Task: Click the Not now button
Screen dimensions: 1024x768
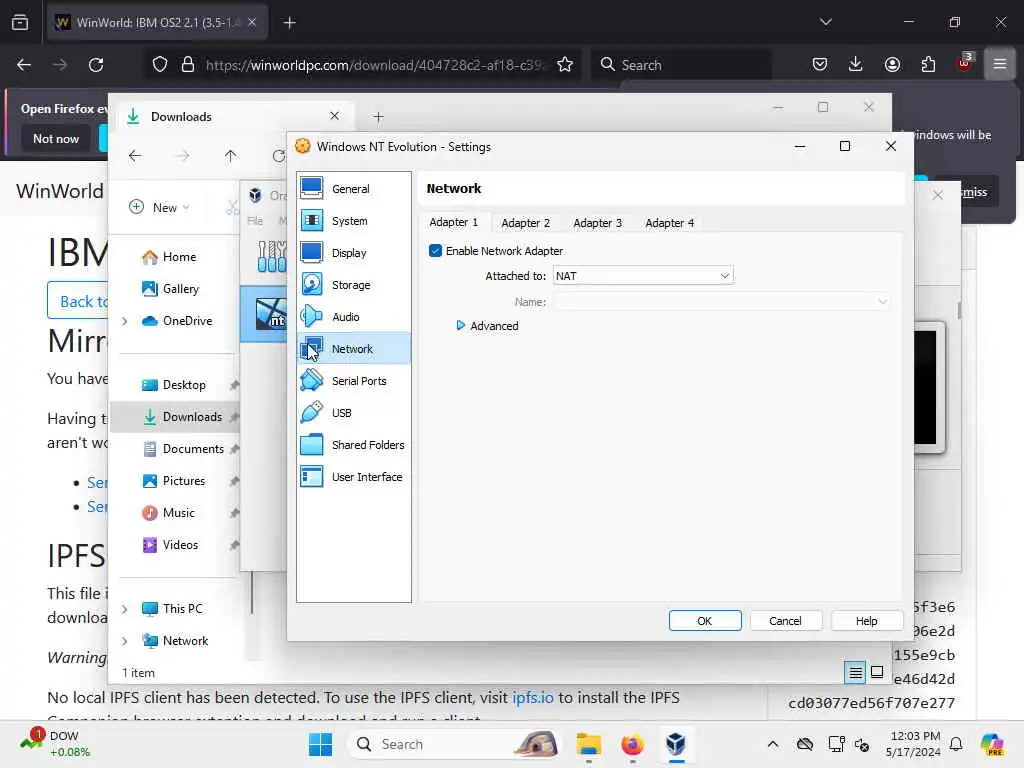Action: click(x=56, y=138)
